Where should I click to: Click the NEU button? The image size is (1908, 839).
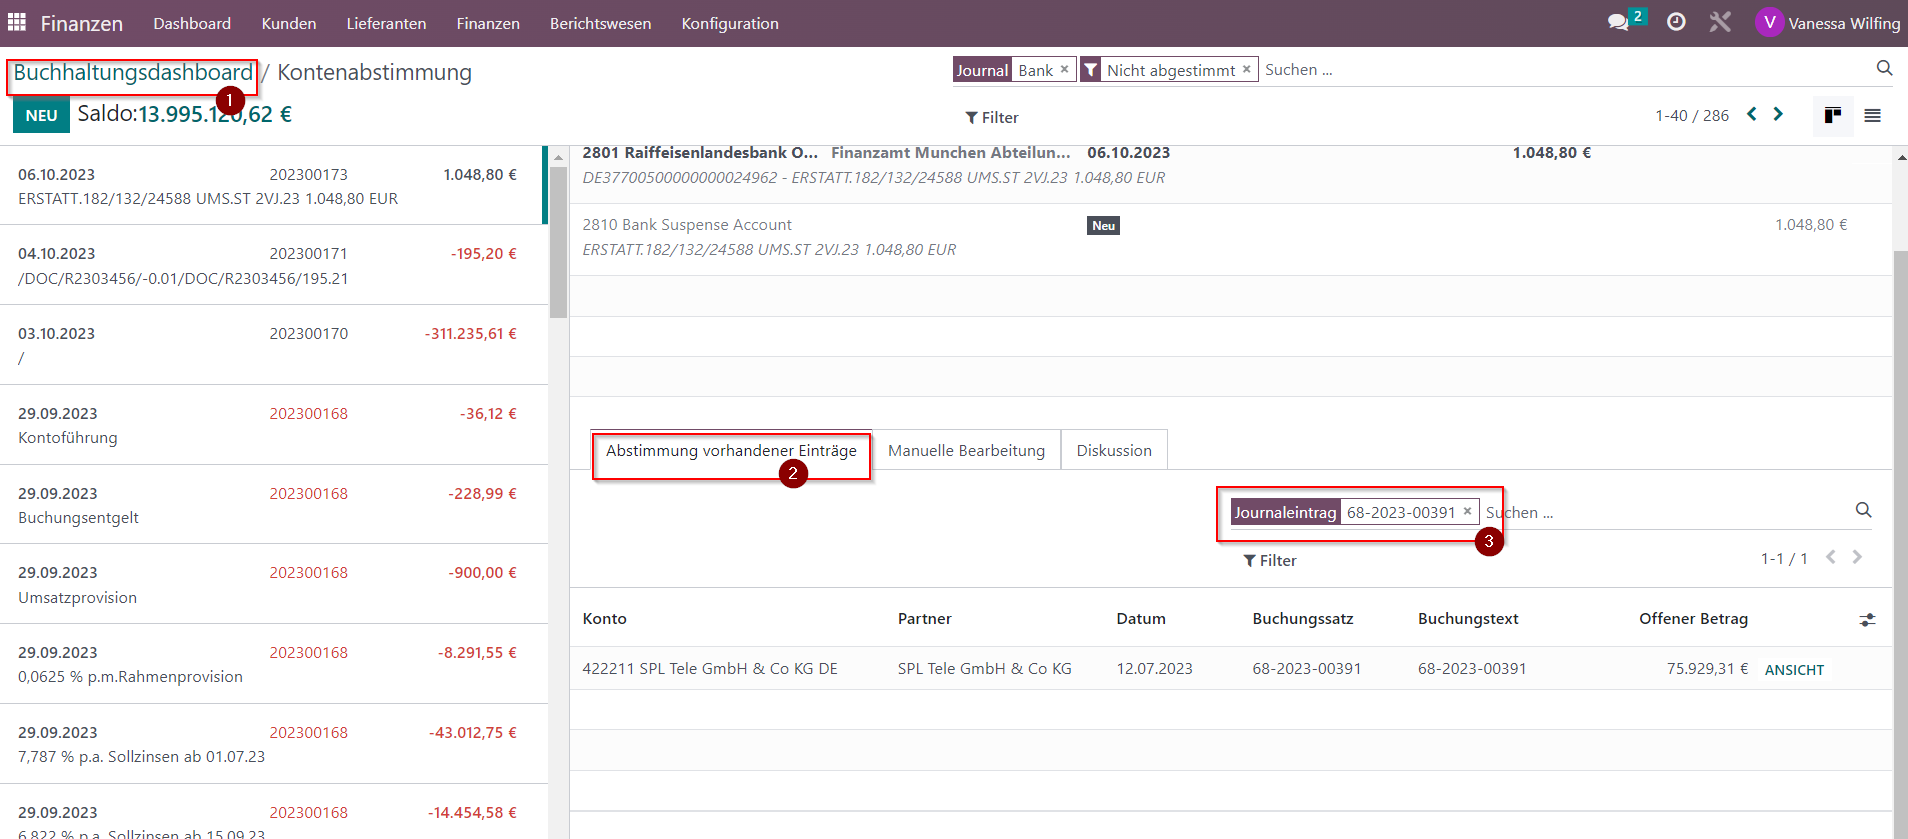click(x=41, y=115)
